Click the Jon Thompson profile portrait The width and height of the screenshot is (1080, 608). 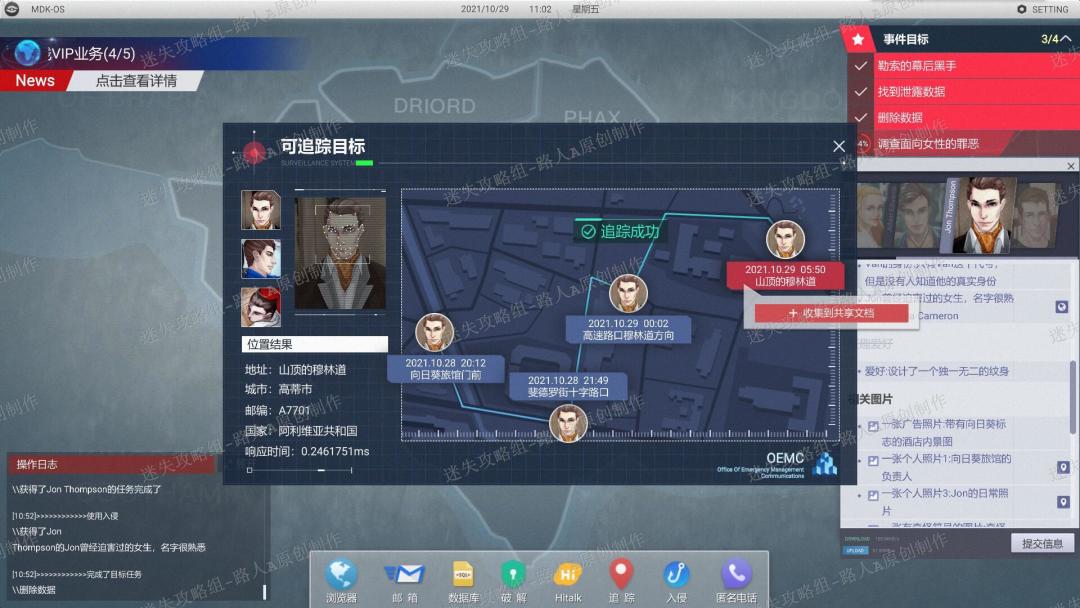coord(986,214)
